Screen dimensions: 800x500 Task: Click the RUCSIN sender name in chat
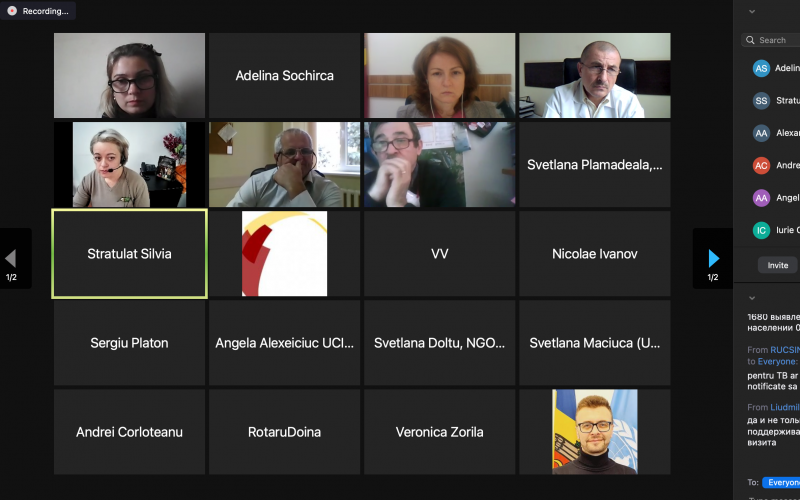785,349
